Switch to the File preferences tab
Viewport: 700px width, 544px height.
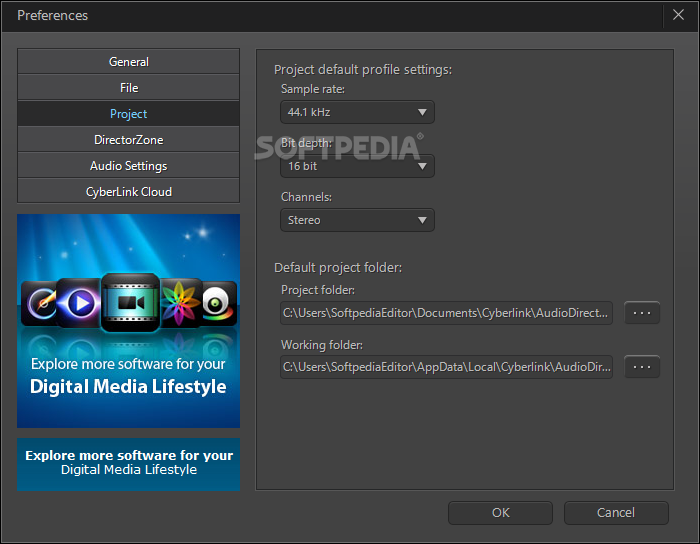pos(129,87)
